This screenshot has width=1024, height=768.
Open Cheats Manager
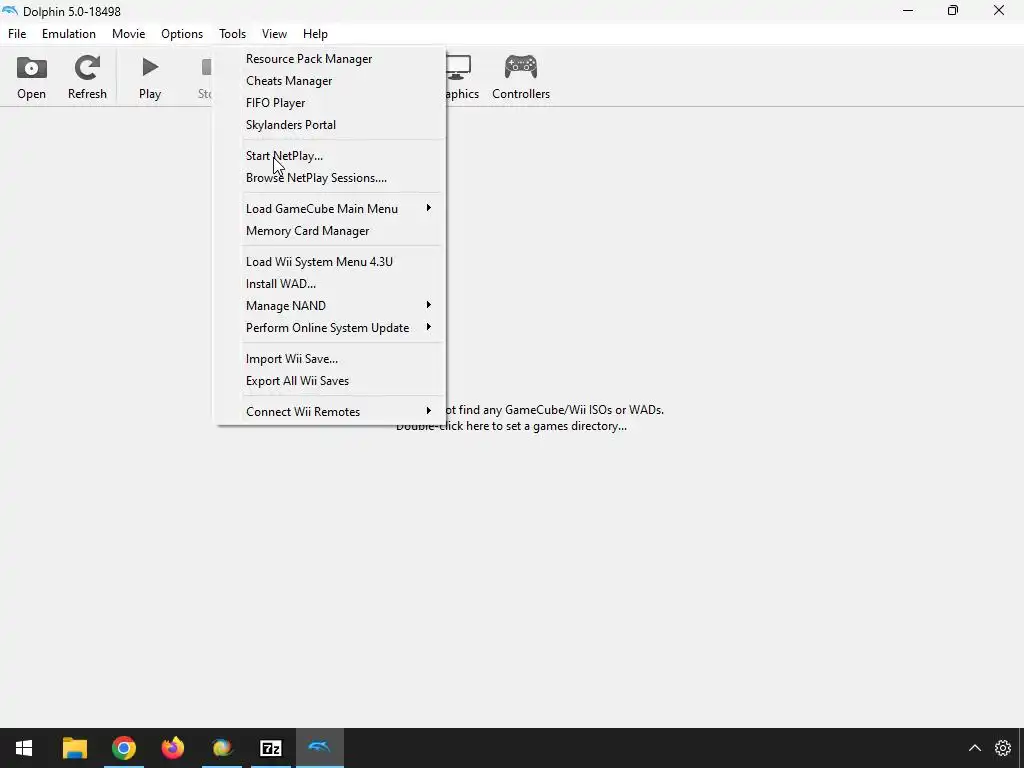pyautogui.click(x=331, y=81)
